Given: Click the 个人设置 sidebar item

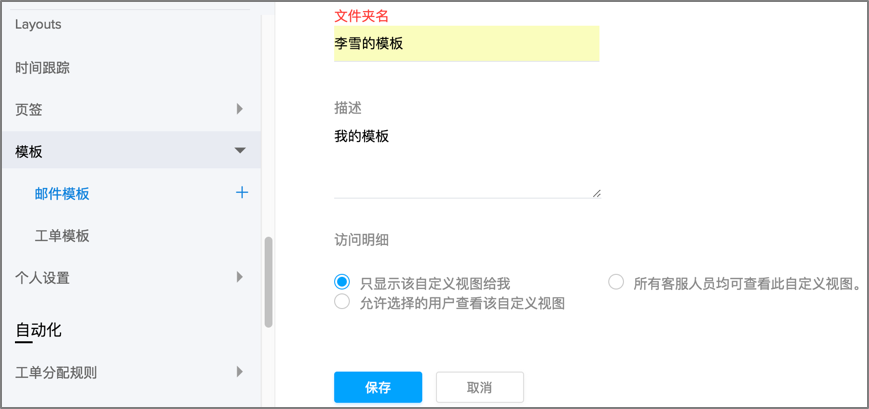Looking at the screenshot, I should click(42, 278).
